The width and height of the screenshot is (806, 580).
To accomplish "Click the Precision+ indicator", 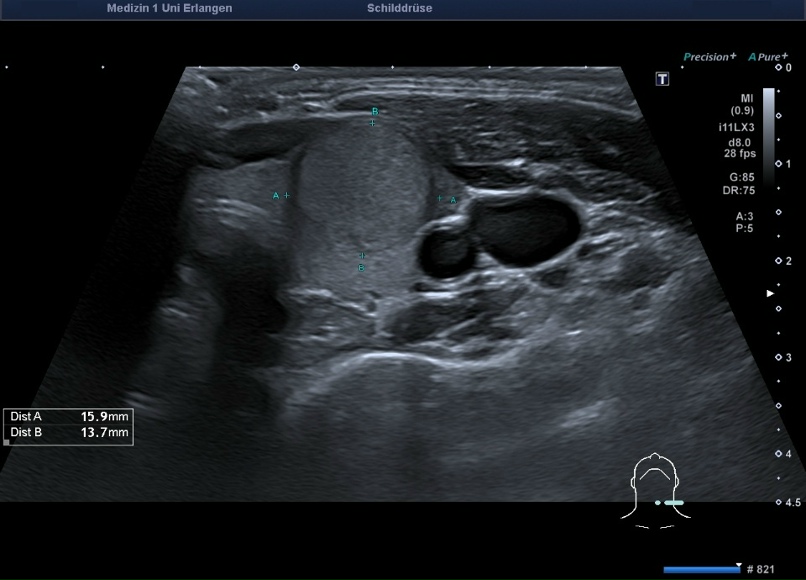I will [x=709, y=57].
